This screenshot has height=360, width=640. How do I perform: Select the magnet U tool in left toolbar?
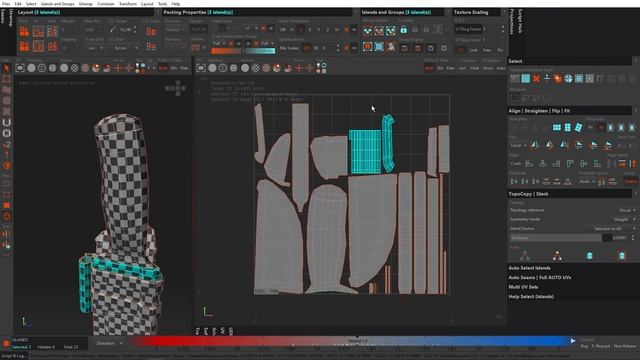(x=7, y=122)
